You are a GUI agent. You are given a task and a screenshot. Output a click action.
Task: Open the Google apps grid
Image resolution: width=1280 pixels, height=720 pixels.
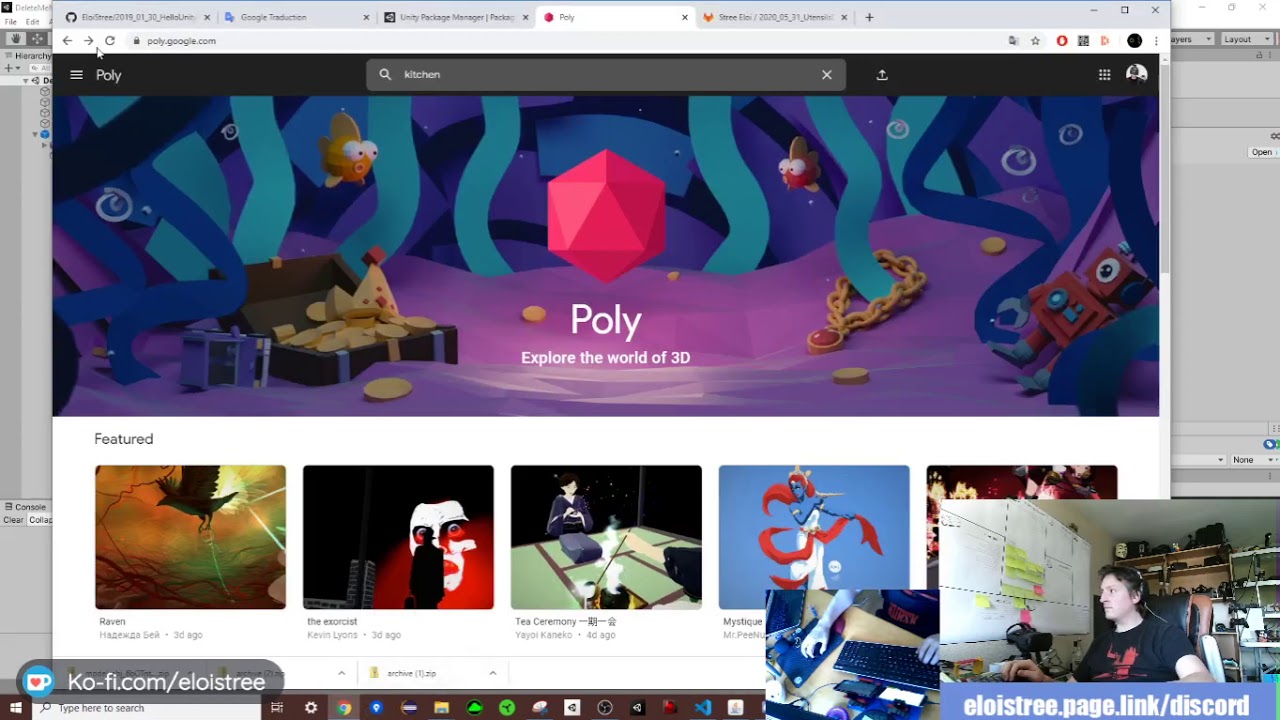click(x=1104, y=75)
